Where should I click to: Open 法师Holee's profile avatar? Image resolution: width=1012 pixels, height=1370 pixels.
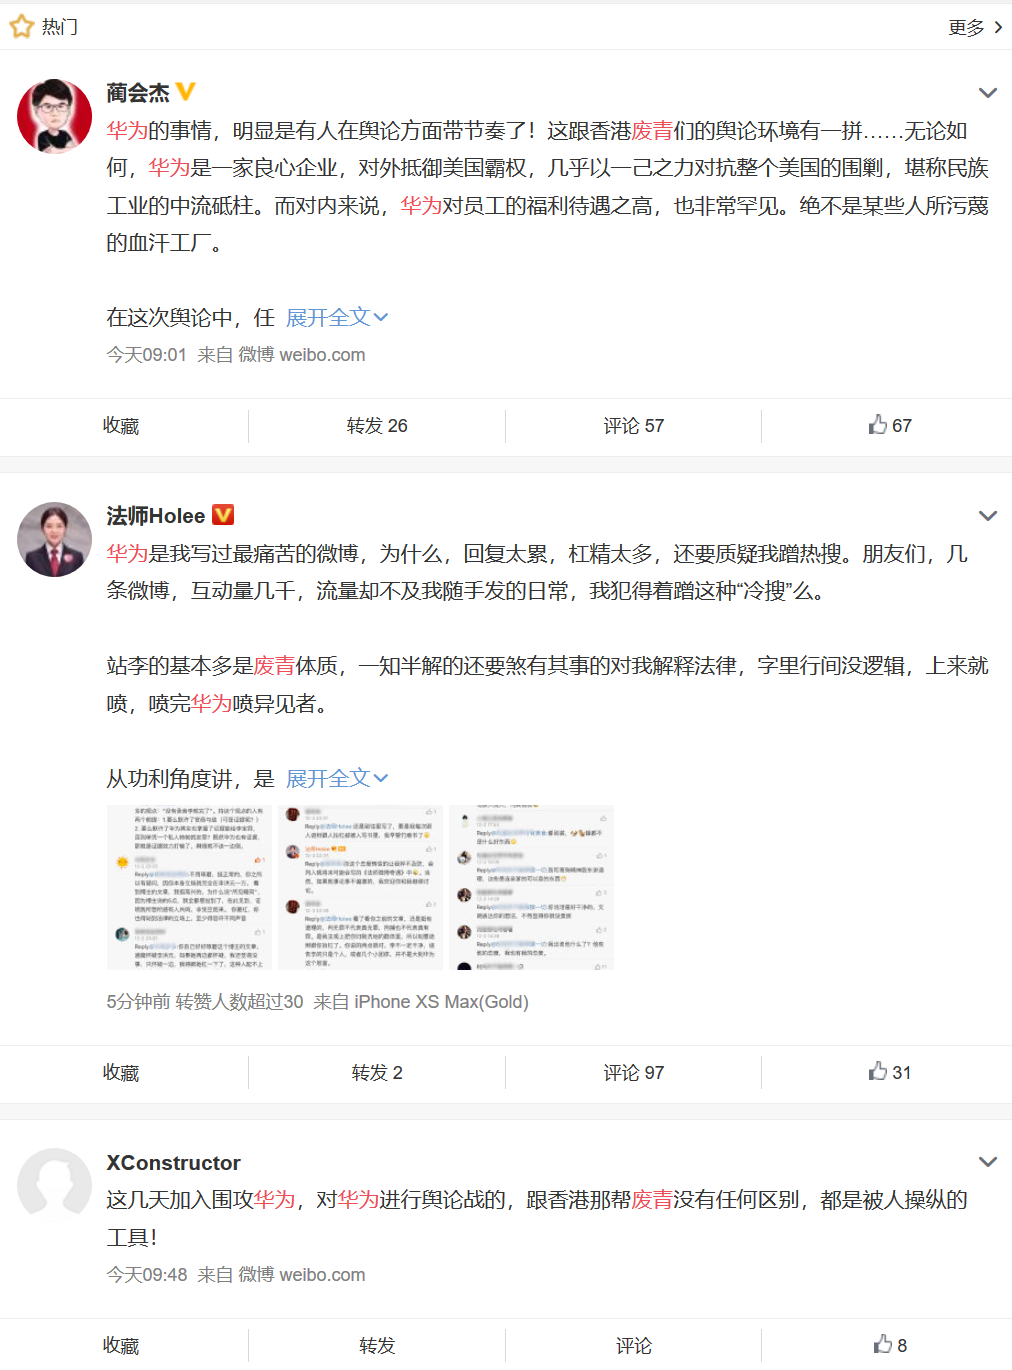55,539
